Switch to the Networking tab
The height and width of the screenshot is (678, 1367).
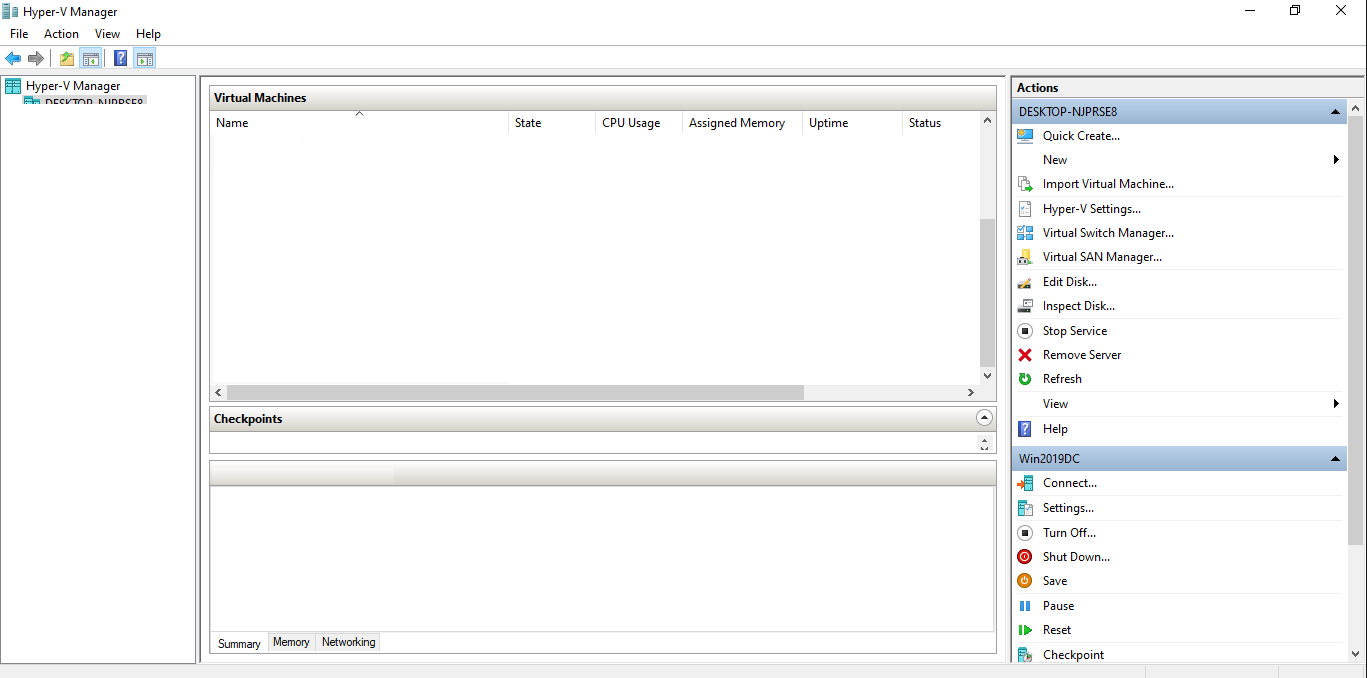pyautogui.click(x=349, y=642)
